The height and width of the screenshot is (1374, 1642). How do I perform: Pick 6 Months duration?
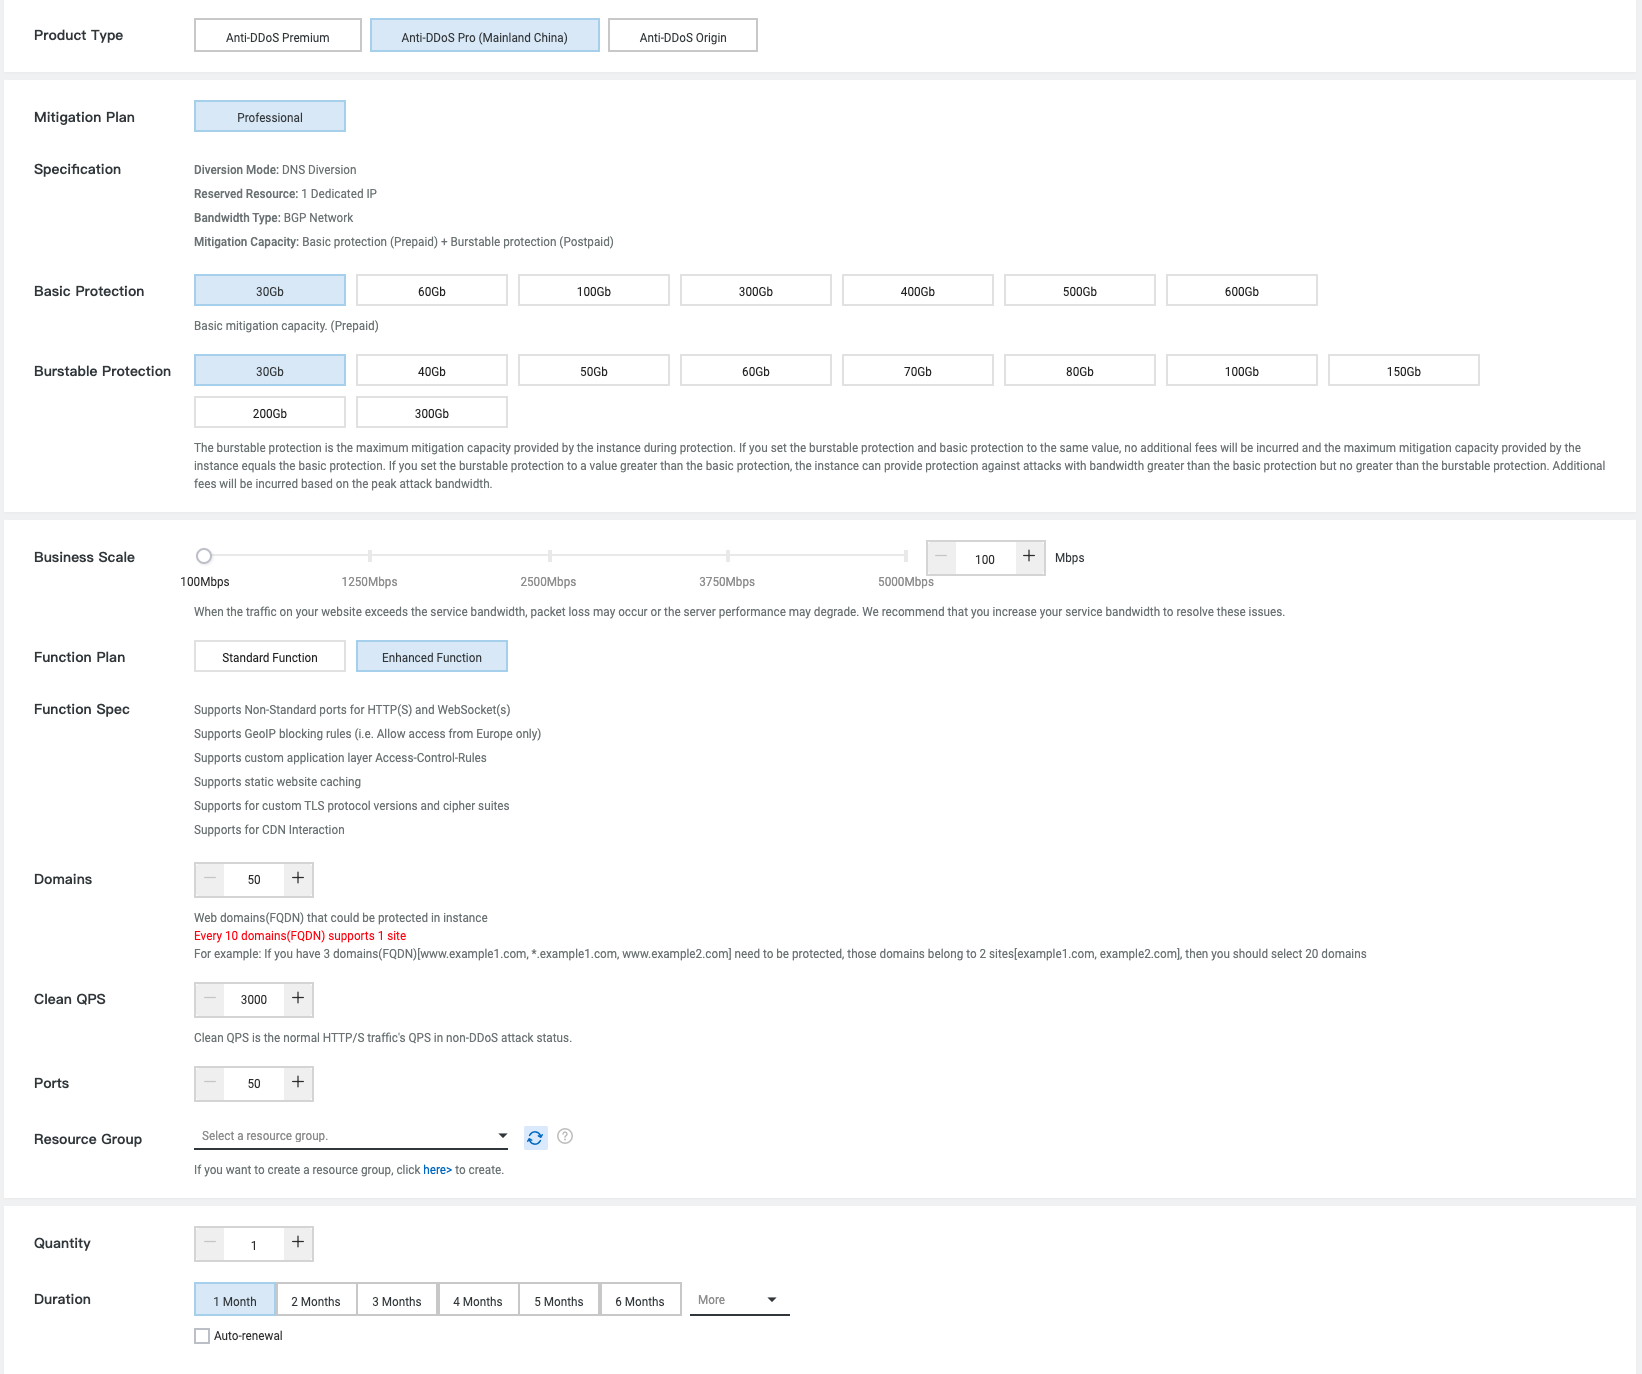click(x=640, y=1300)
